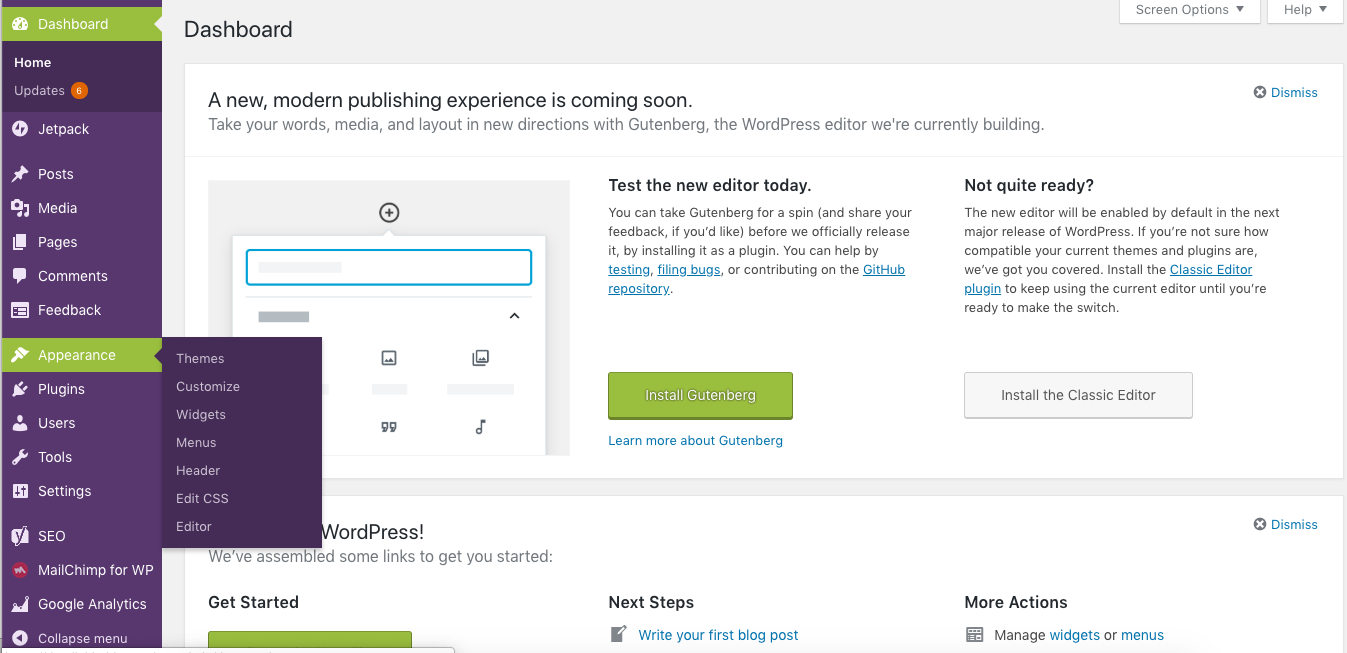This screenshot has width=1347, height=653.
Task: Click the Comments speech bubble icon
Action: pos(20,276)
